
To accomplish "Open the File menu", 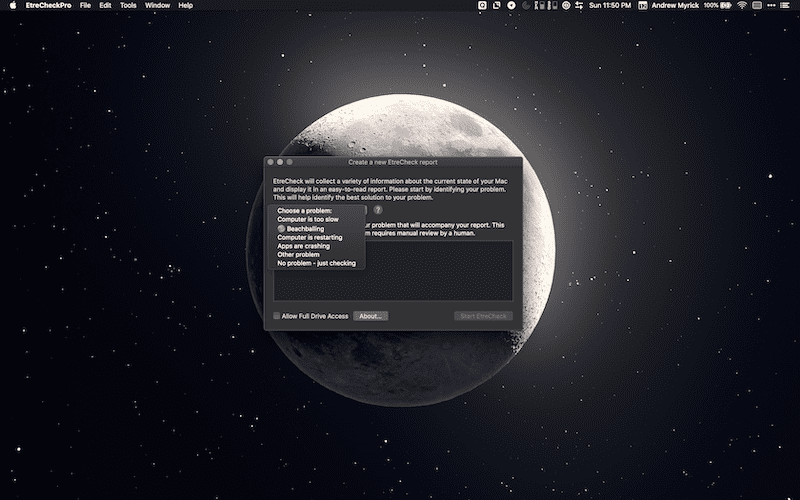I will [85, 5].
